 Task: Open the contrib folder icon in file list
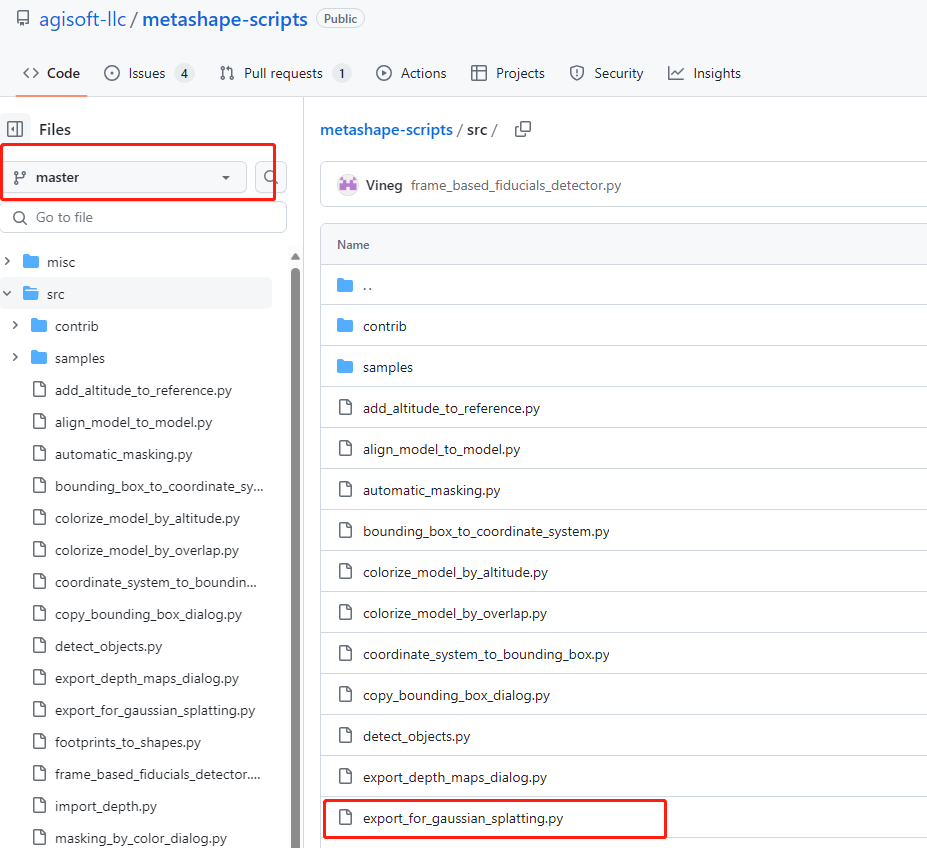point(346,326)
